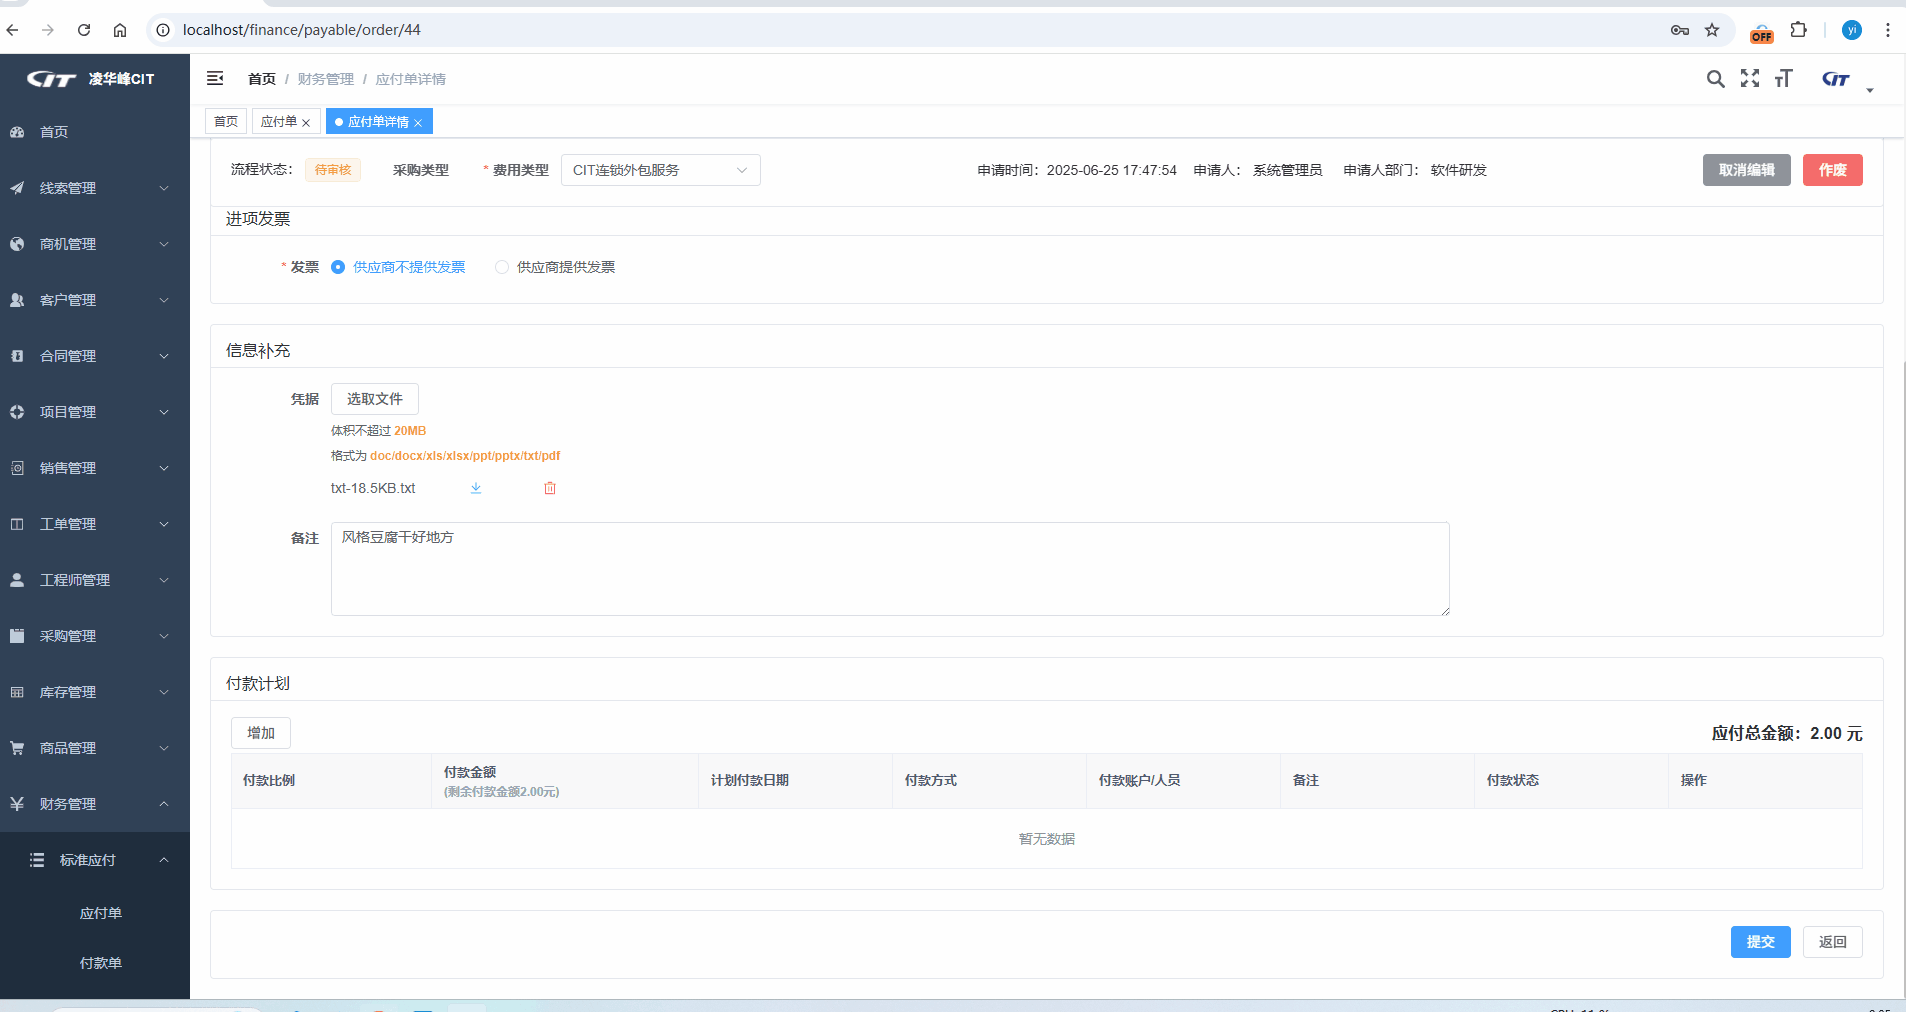
Task: Expand 销售管理 menu chevron
Action: tap(164, 468)
